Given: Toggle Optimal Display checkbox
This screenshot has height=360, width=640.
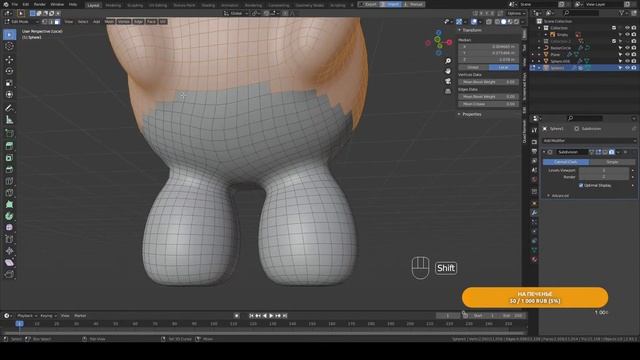Looking at the screenshot, I should (x=581, y=185).
